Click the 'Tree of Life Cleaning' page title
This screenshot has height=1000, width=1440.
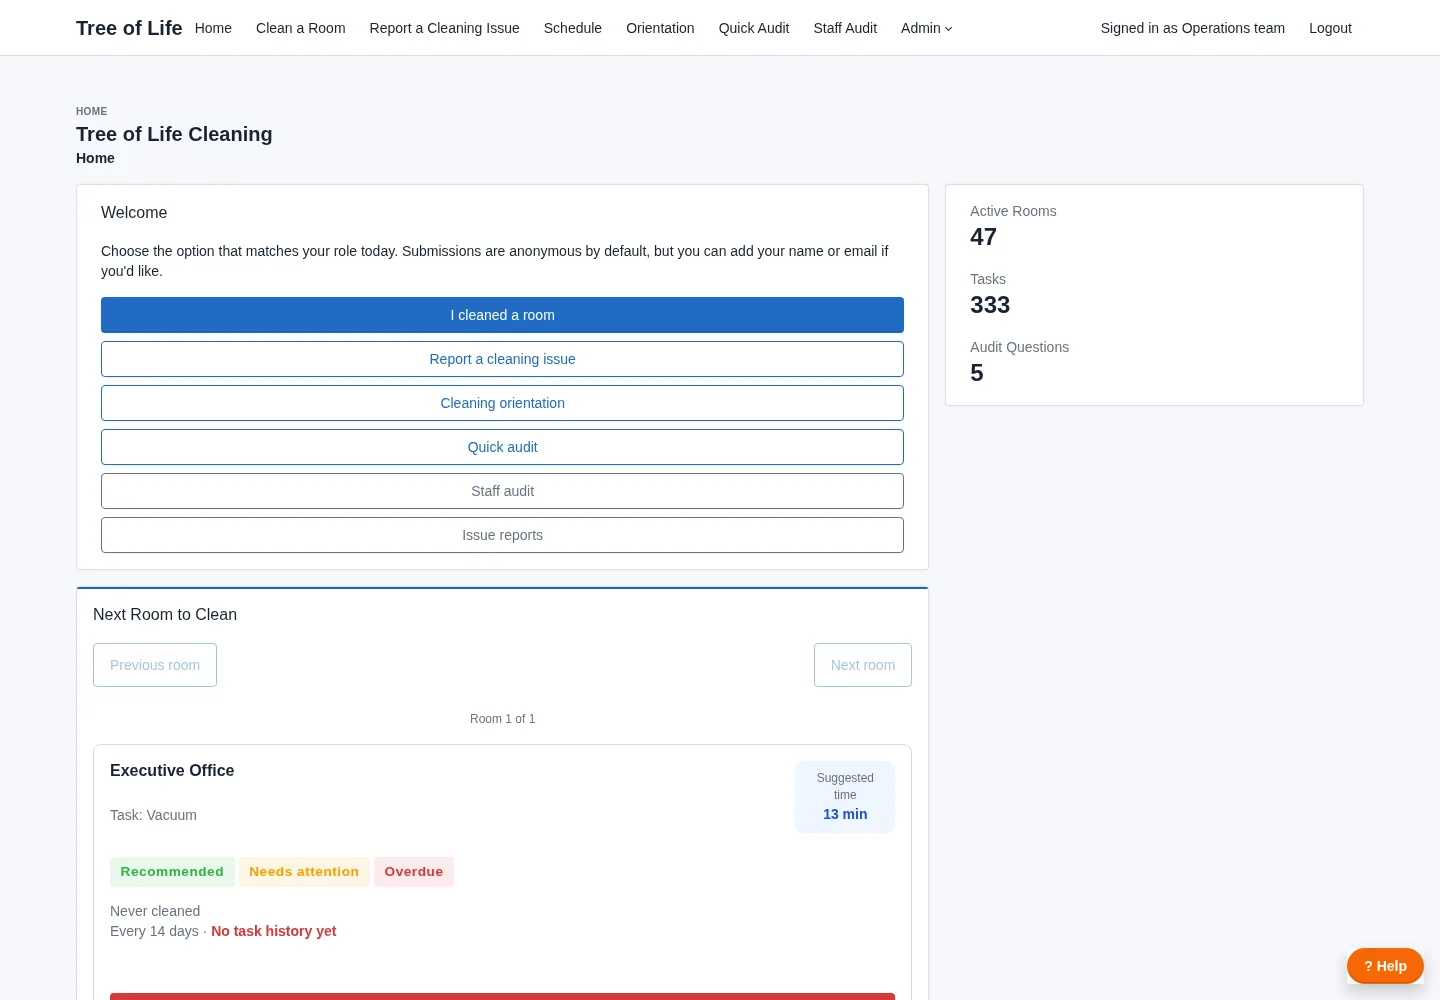[x=174, y=134]
